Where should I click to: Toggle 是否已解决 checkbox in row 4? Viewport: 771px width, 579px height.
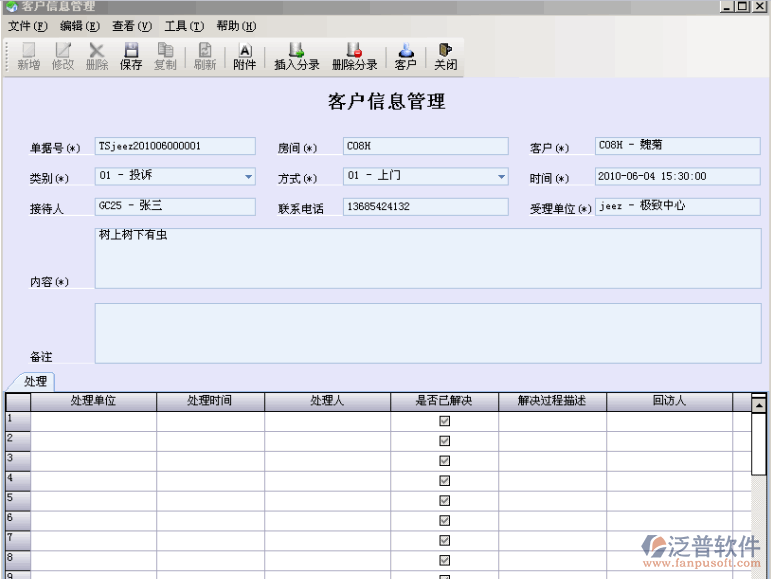pyautogui.click(x=445, y=480)
